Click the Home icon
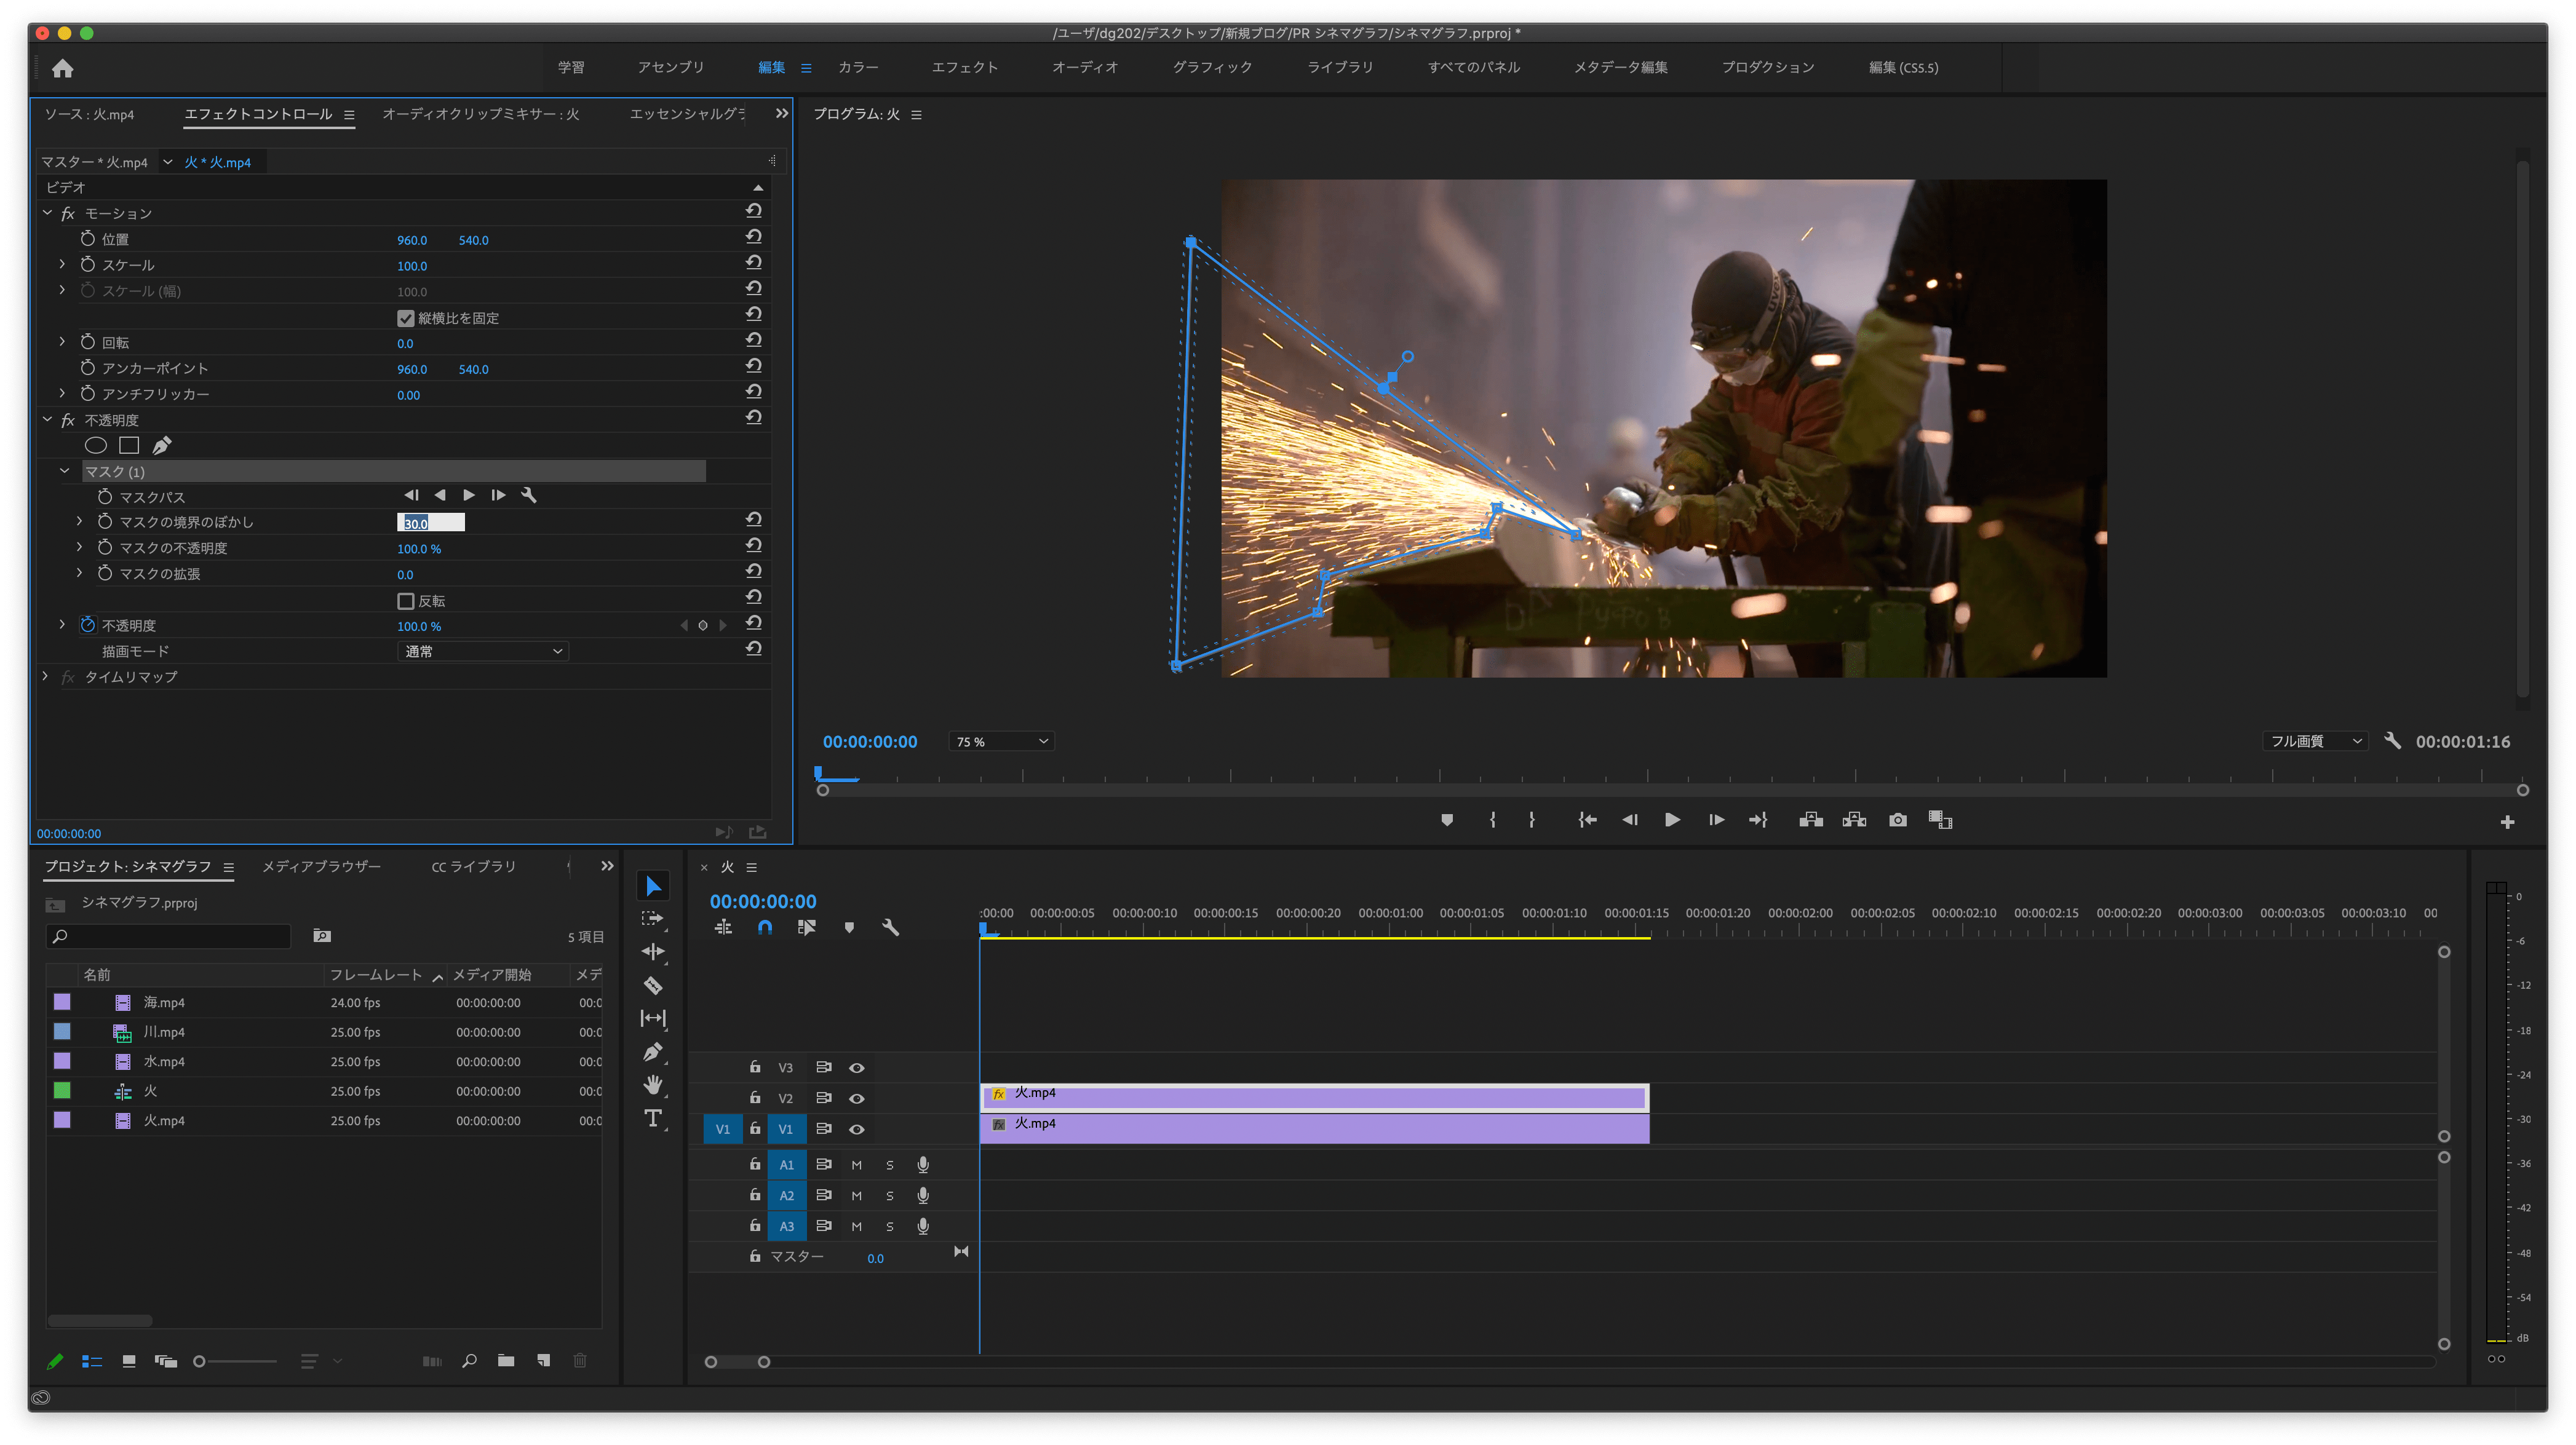The width and height of the screenshot is (2576, 1445). pos(63,68)
